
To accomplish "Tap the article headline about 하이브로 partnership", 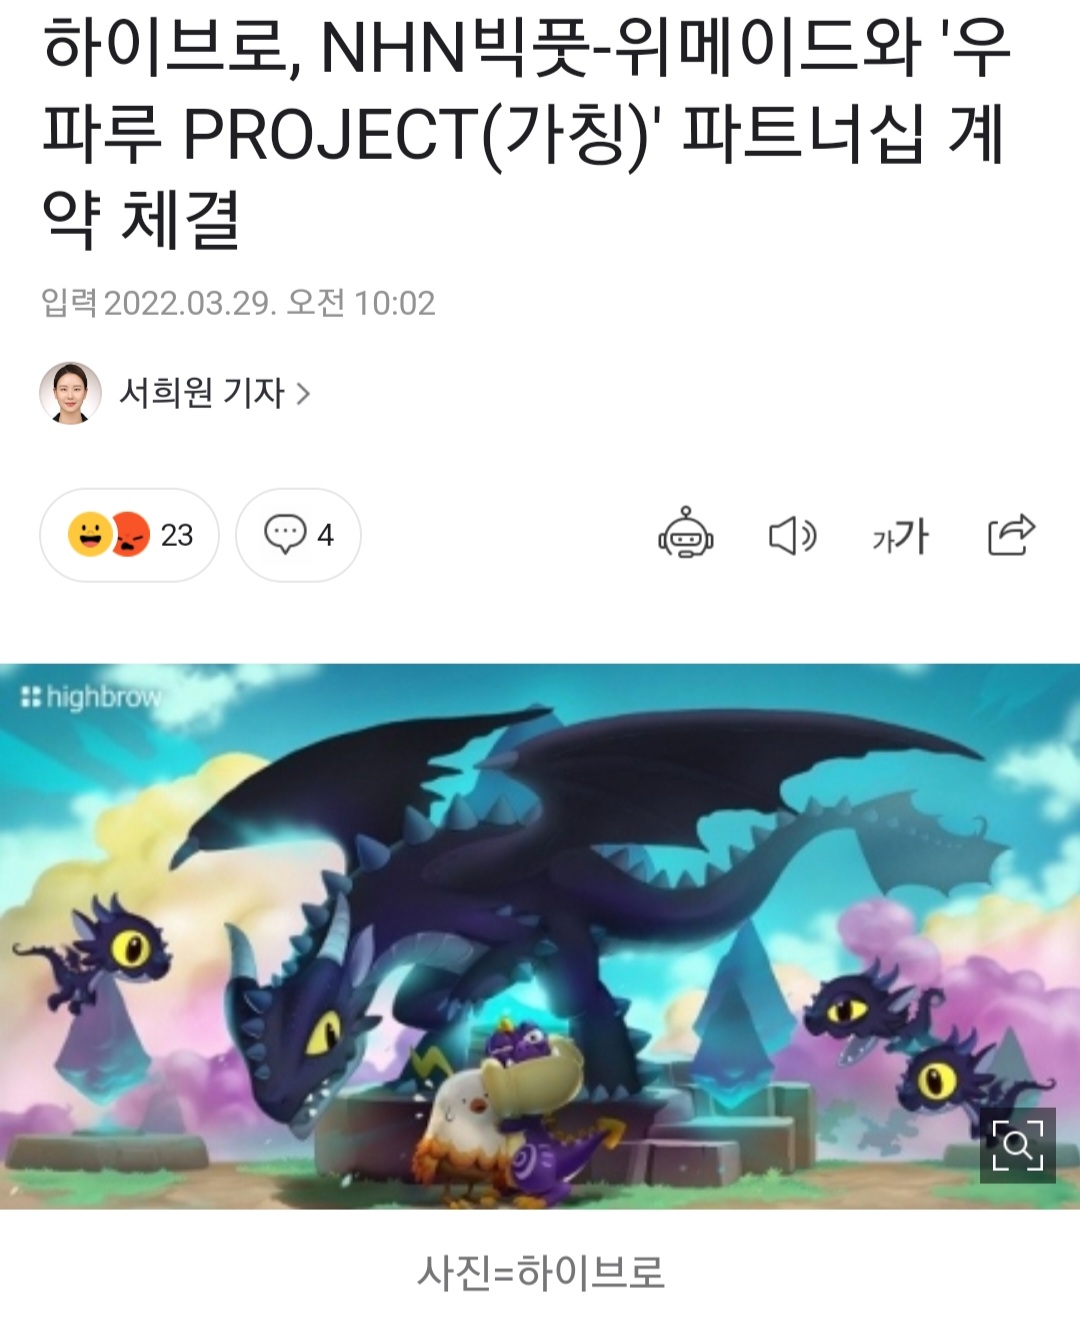I will coord(527,134).
